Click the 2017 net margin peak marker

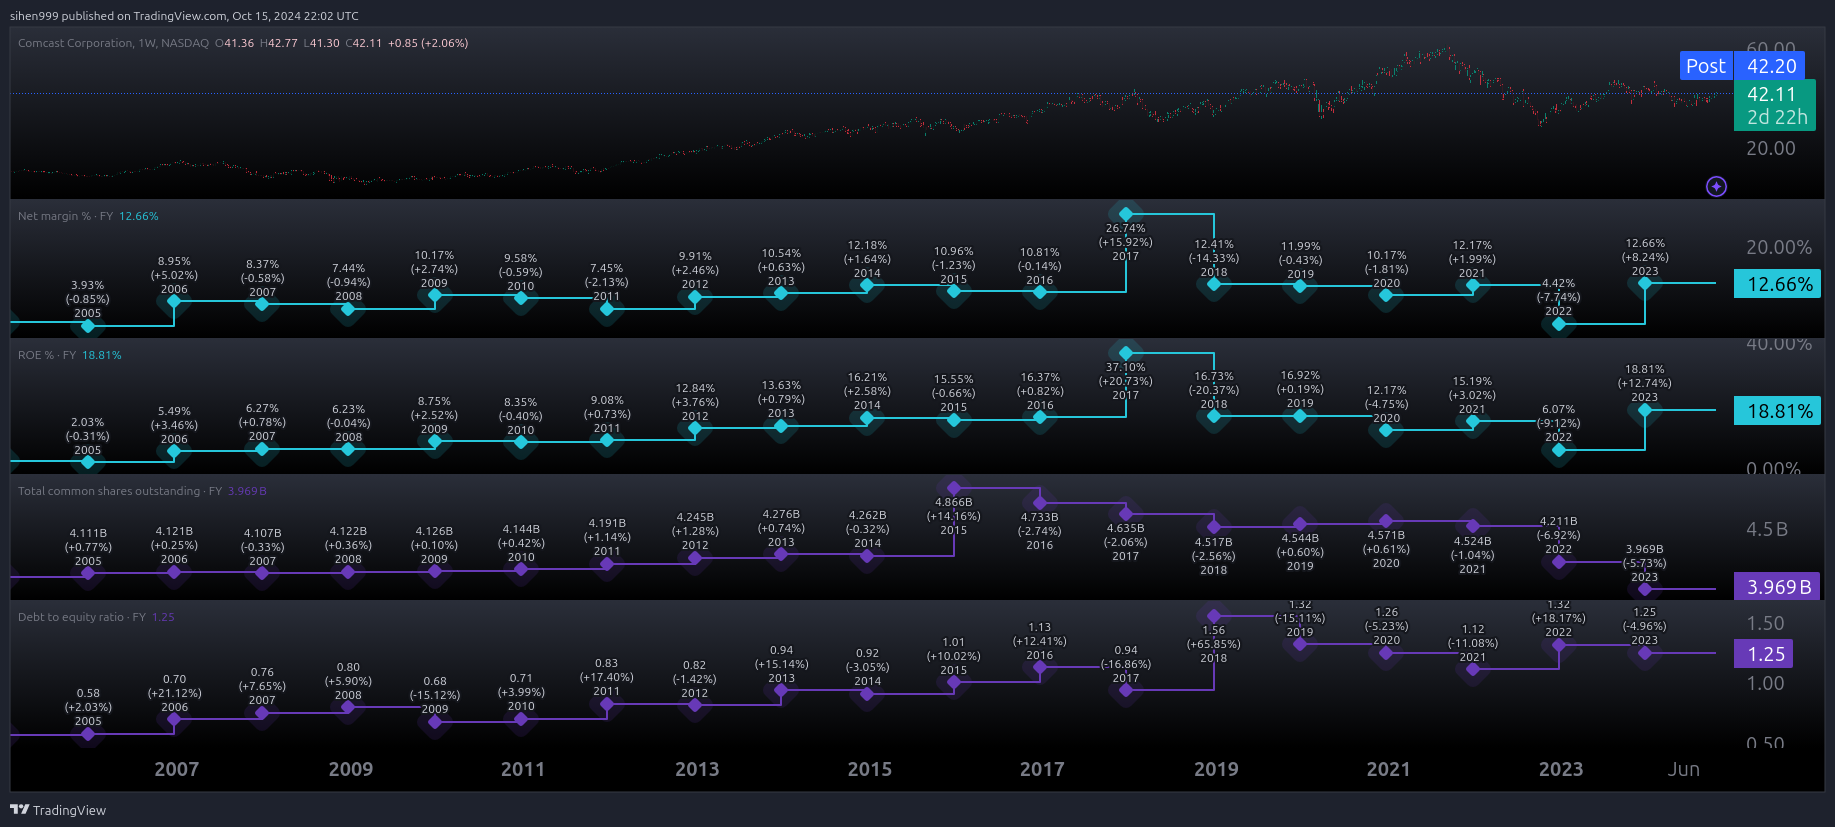coord(1126,214)
